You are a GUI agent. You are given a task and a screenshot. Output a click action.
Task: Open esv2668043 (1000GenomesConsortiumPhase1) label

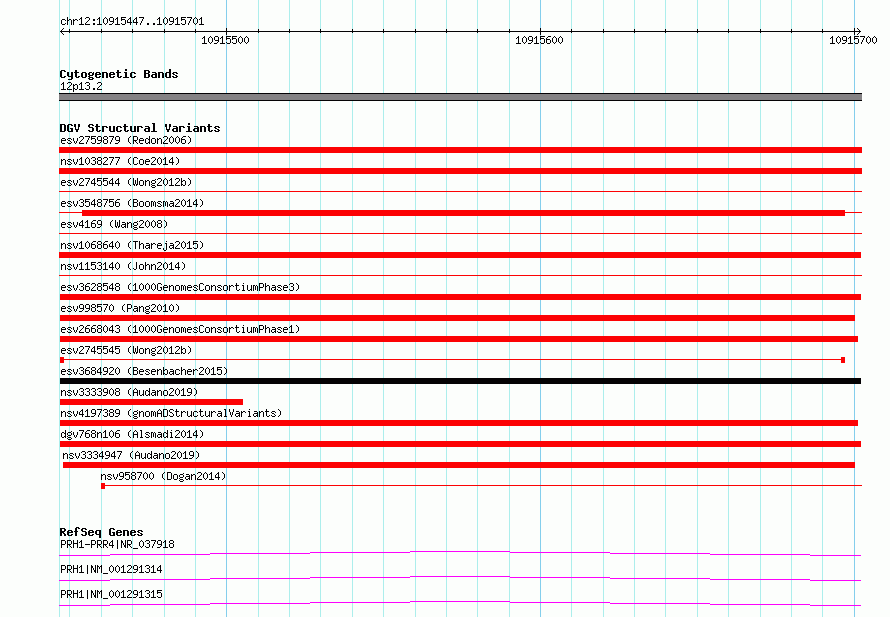click(x=180, y=329)
